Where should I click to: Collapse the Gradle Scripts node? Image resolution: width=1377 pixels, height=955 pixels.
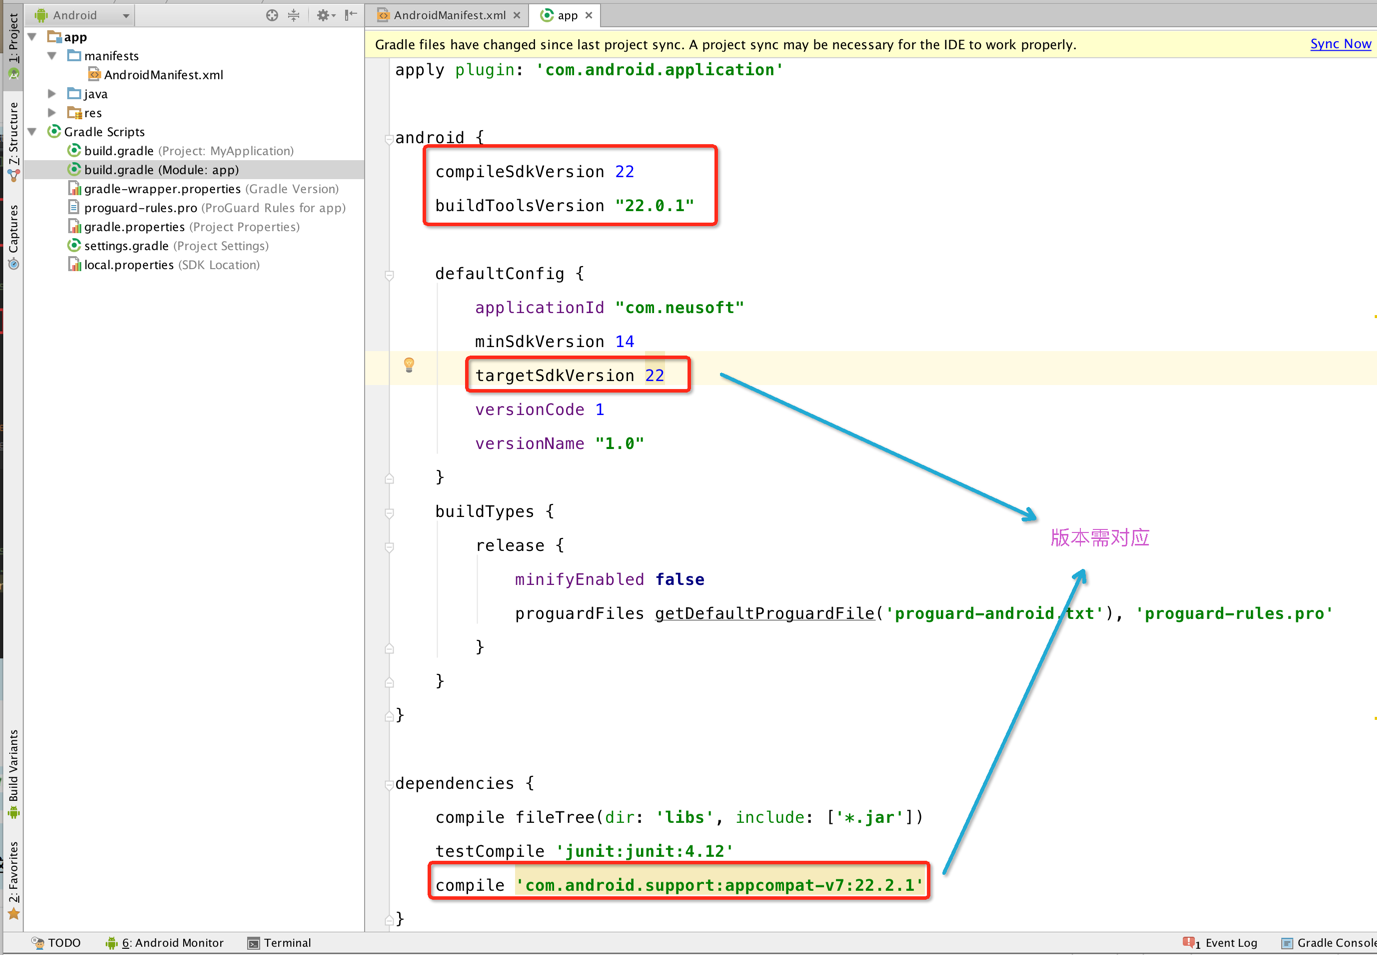point(33,132)
